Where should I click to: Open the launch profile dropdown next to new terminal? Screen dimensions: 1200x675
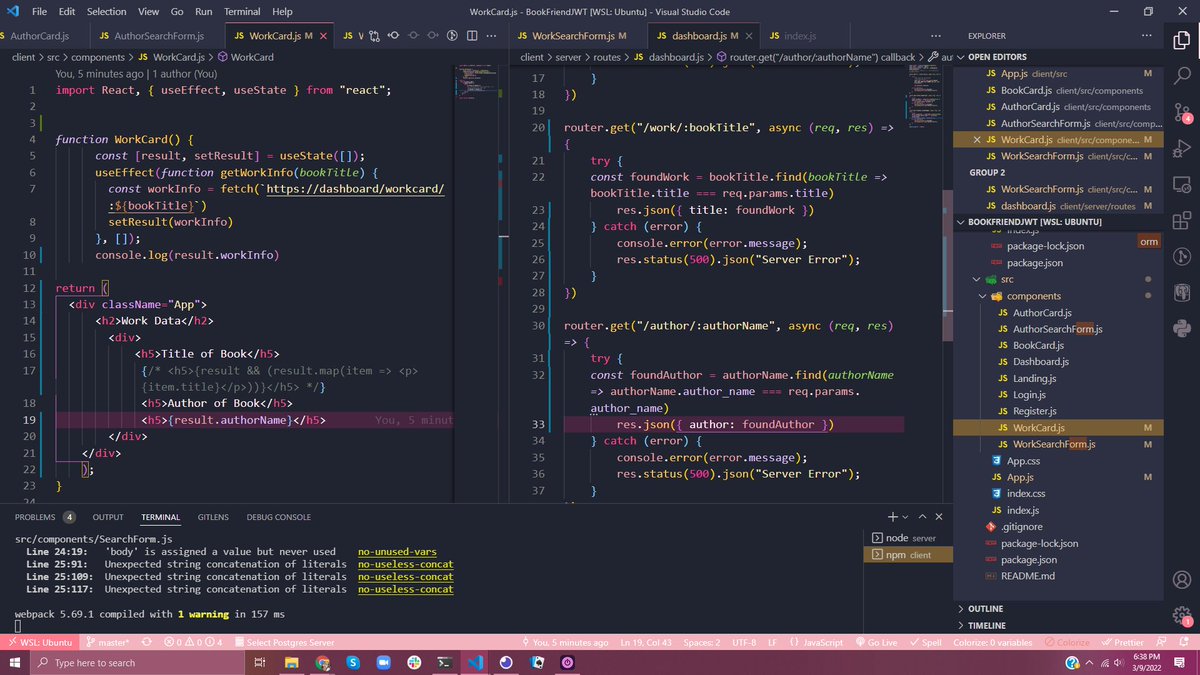pos(906,517)
